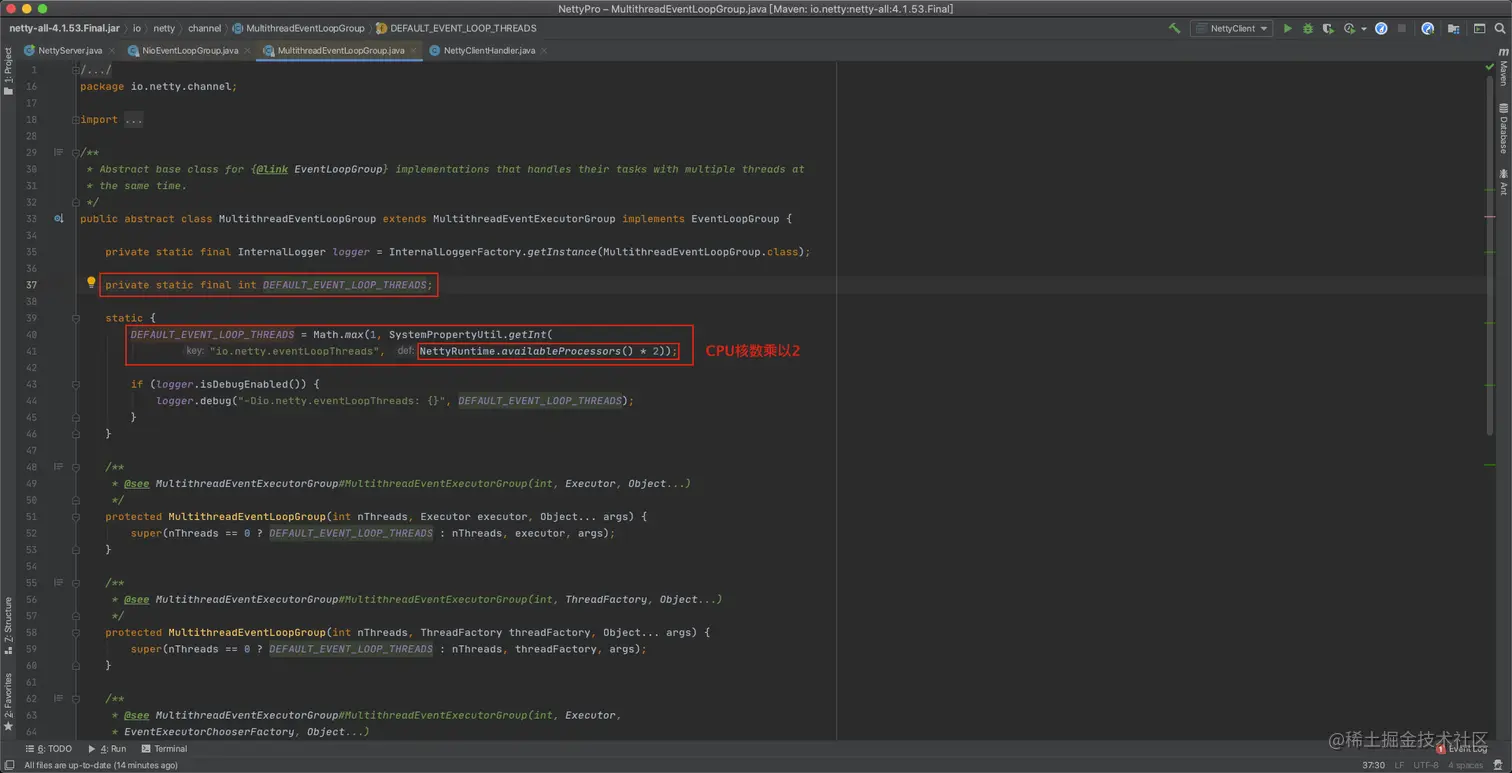1512x773 pixels.
Task: Collapse the constructor at line 58
Action: pyautogui.click(x=76, y=632)
